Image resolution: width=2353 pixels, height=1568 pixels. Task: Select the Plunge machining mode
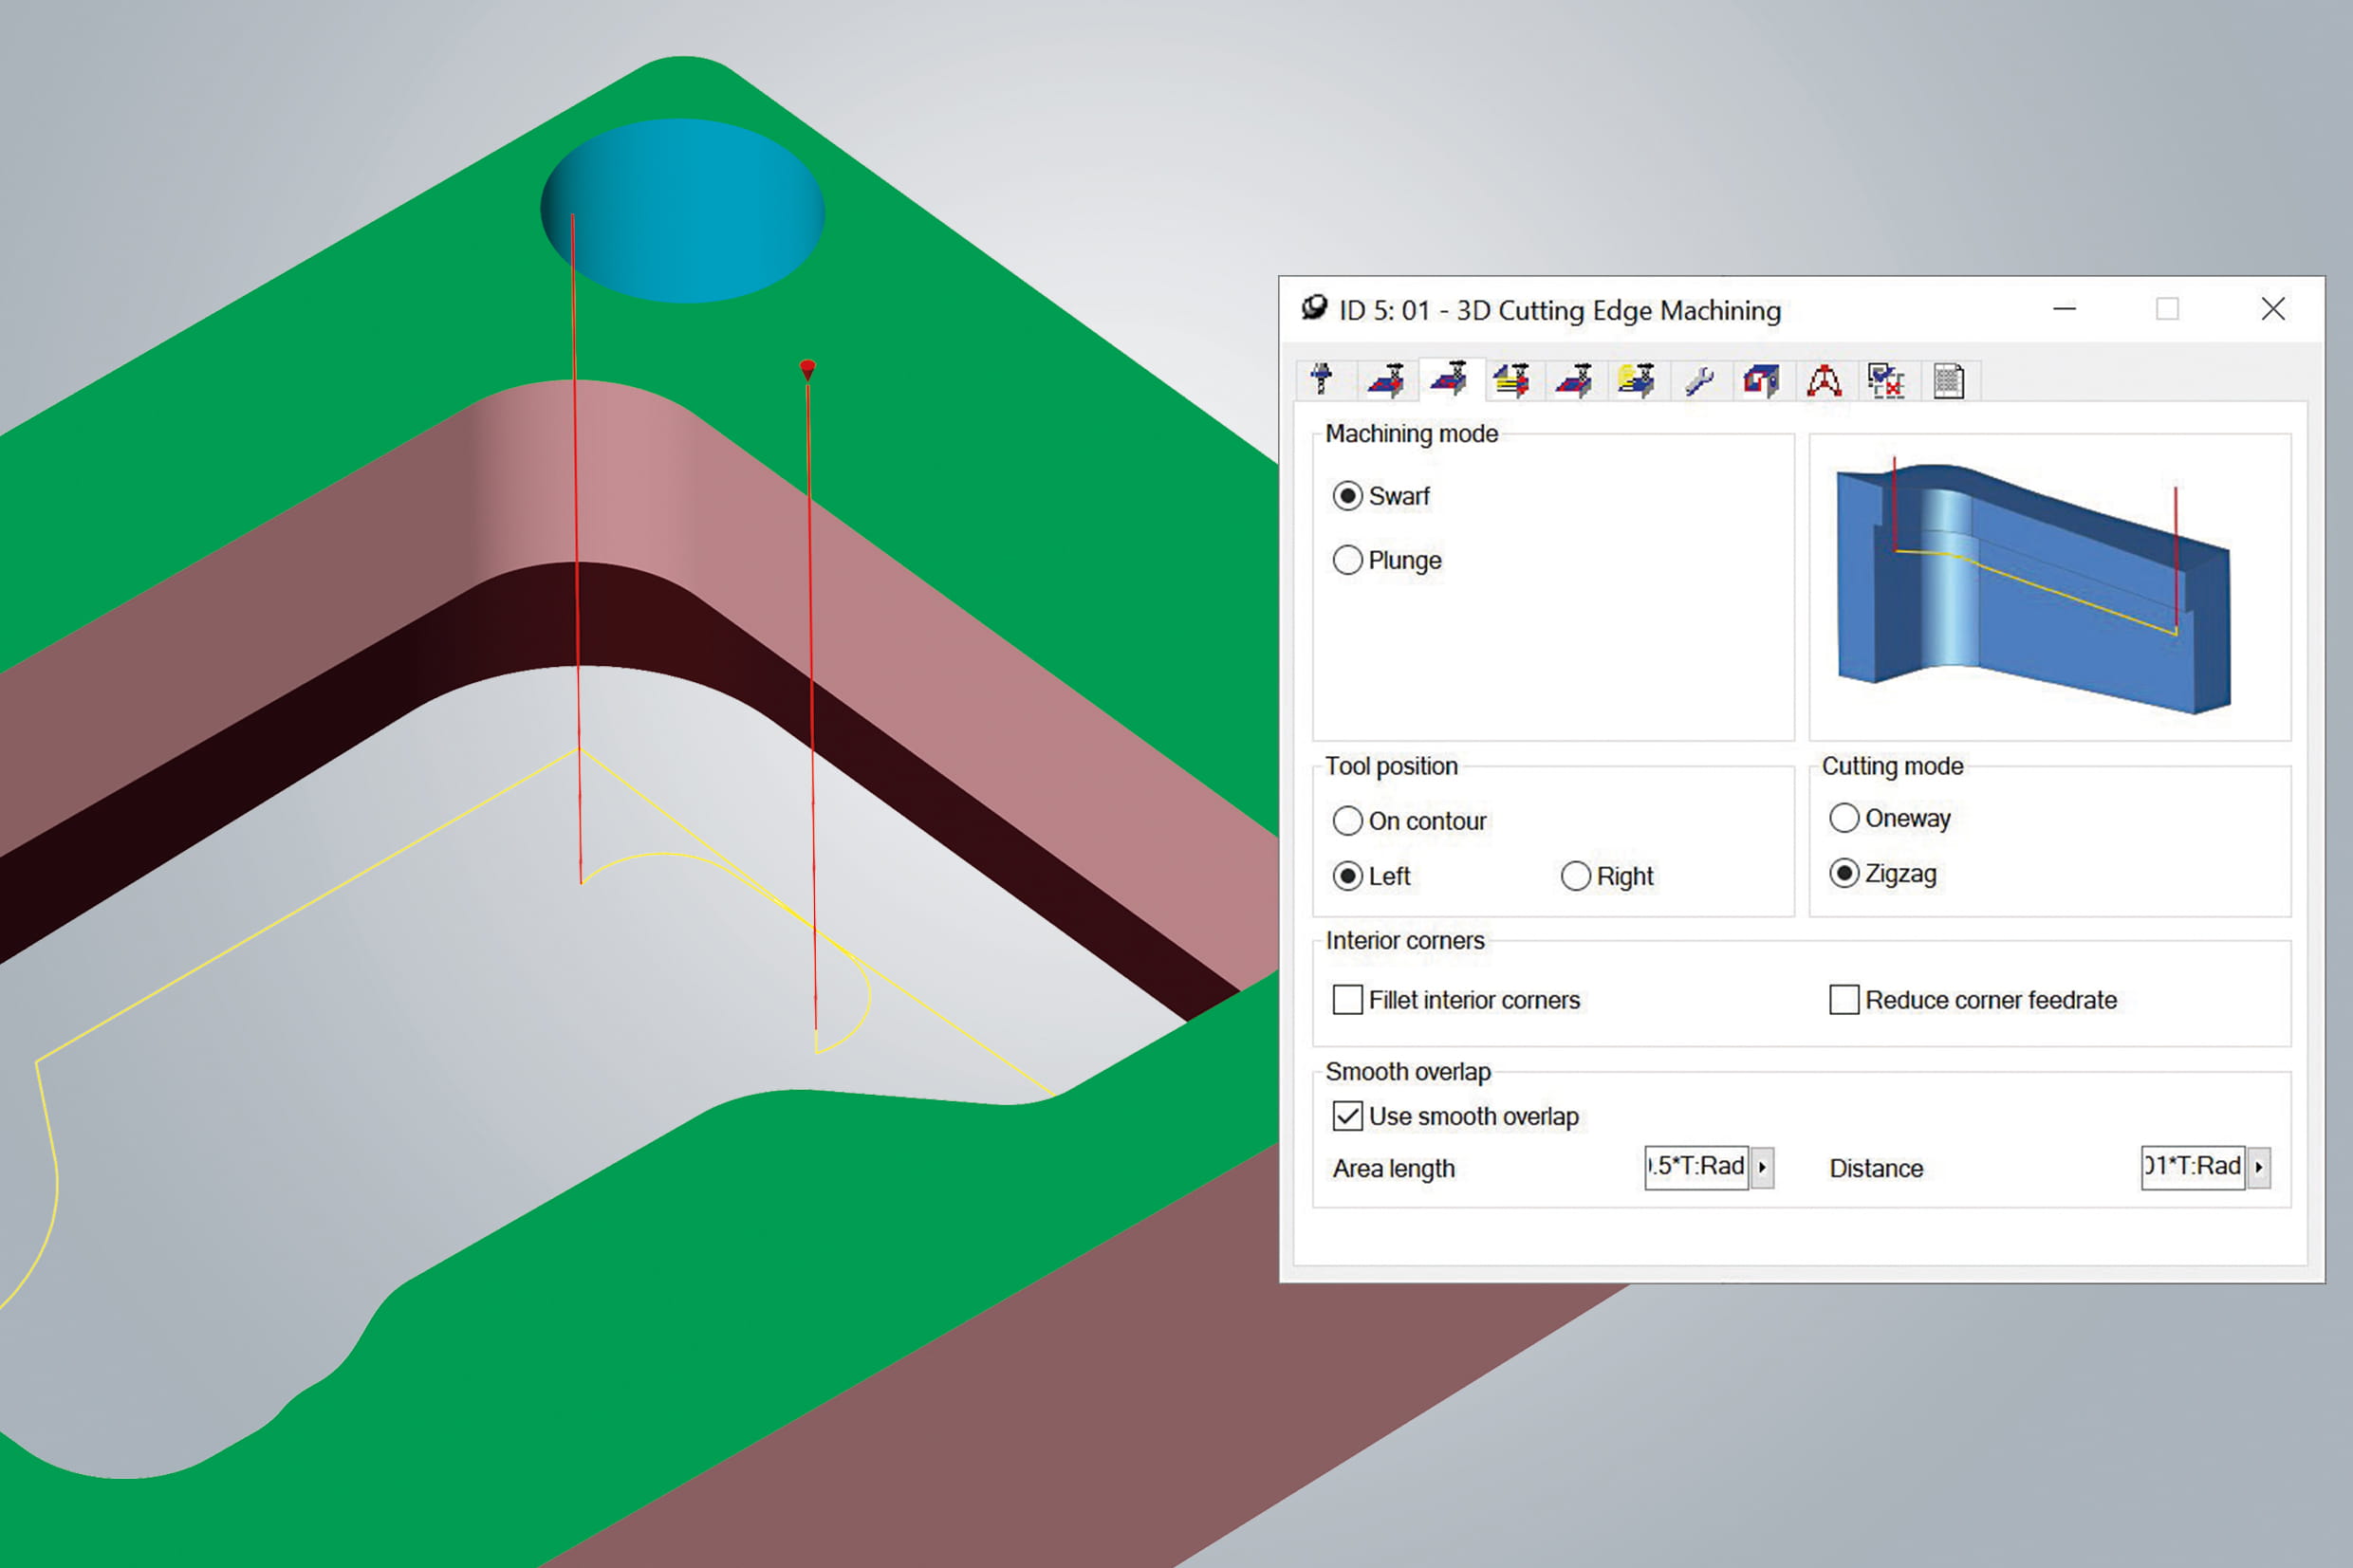point(1348,560)
